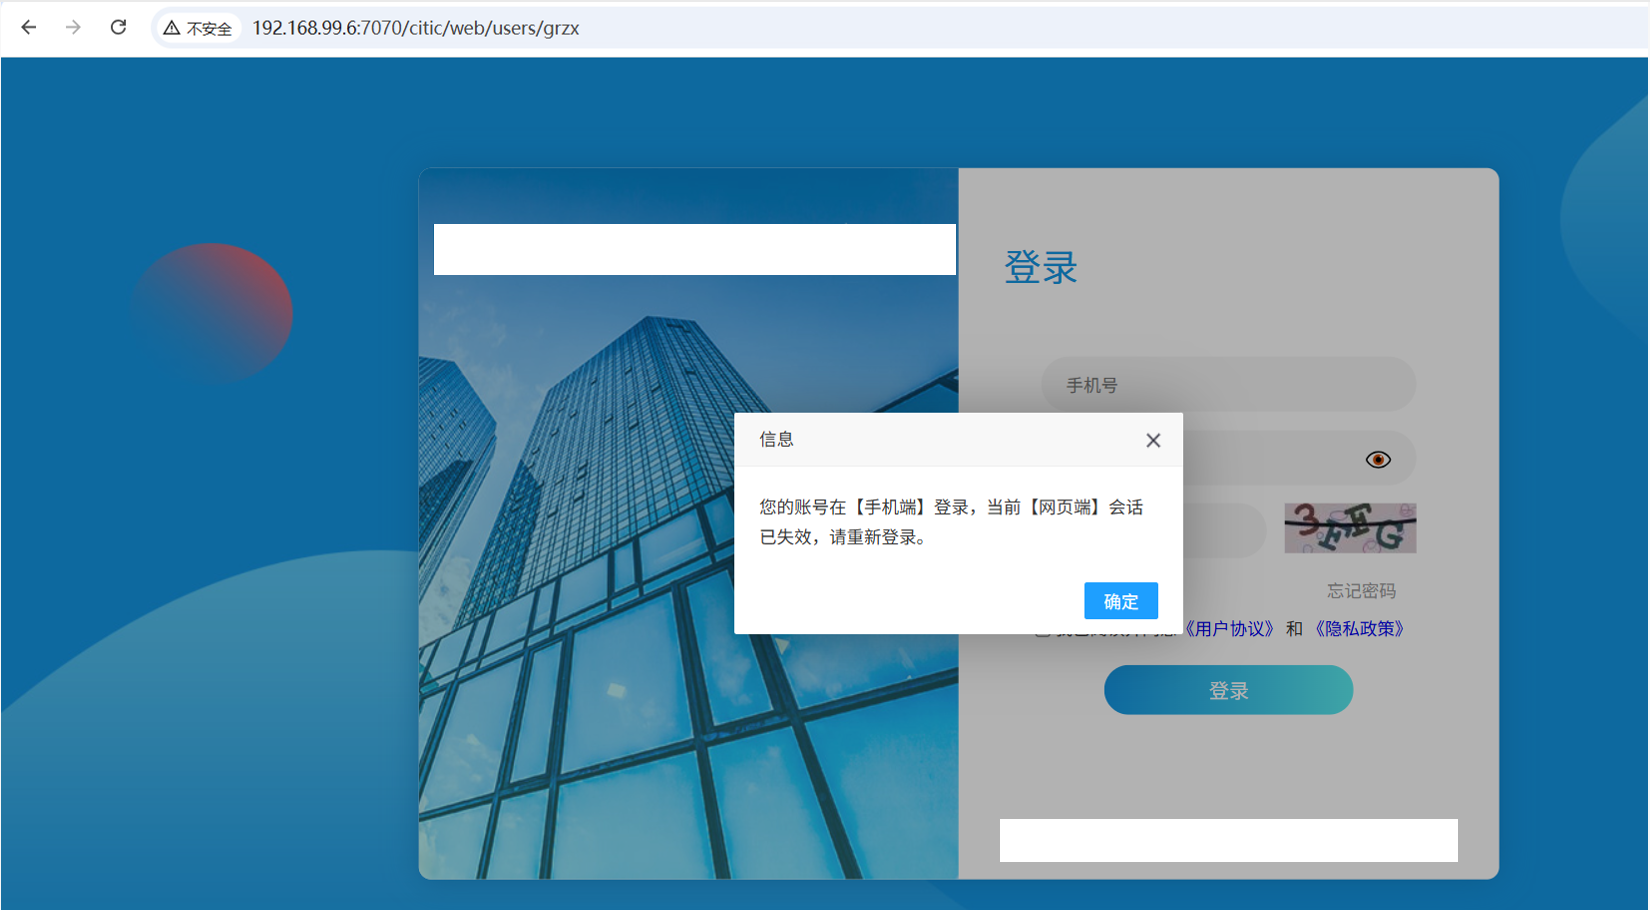
Task: Click the 信息 dialog title
Action: [776, 439]
